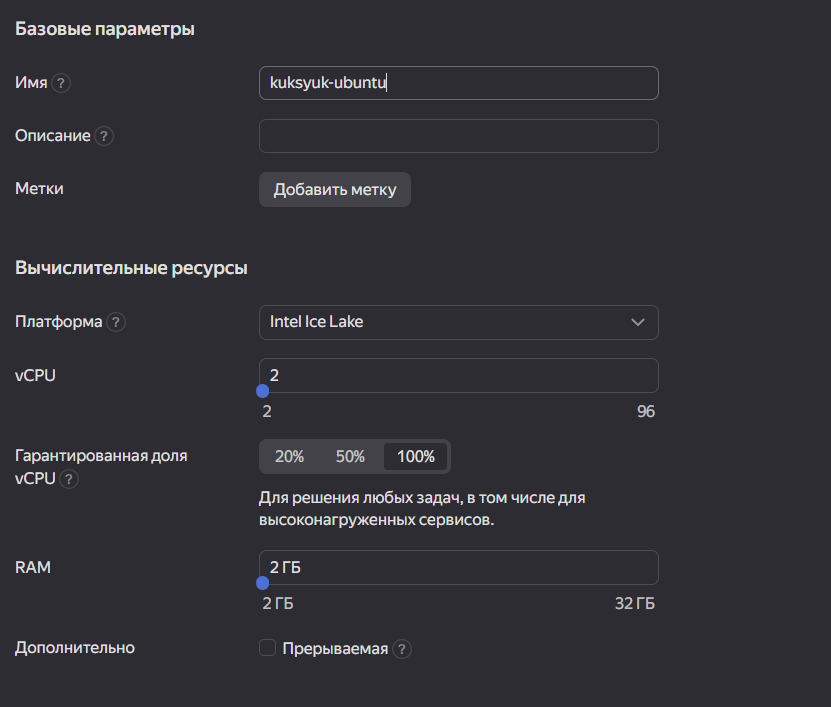
Task: Select 50% guaranteed vCPU share
Action: pos(350,456)
